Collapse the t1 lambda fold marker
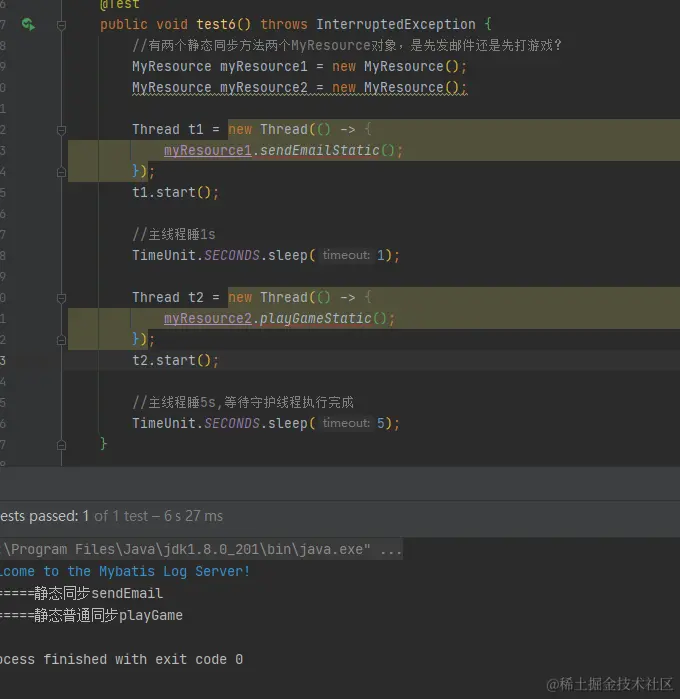680x699 pixels. click(62, 130)
